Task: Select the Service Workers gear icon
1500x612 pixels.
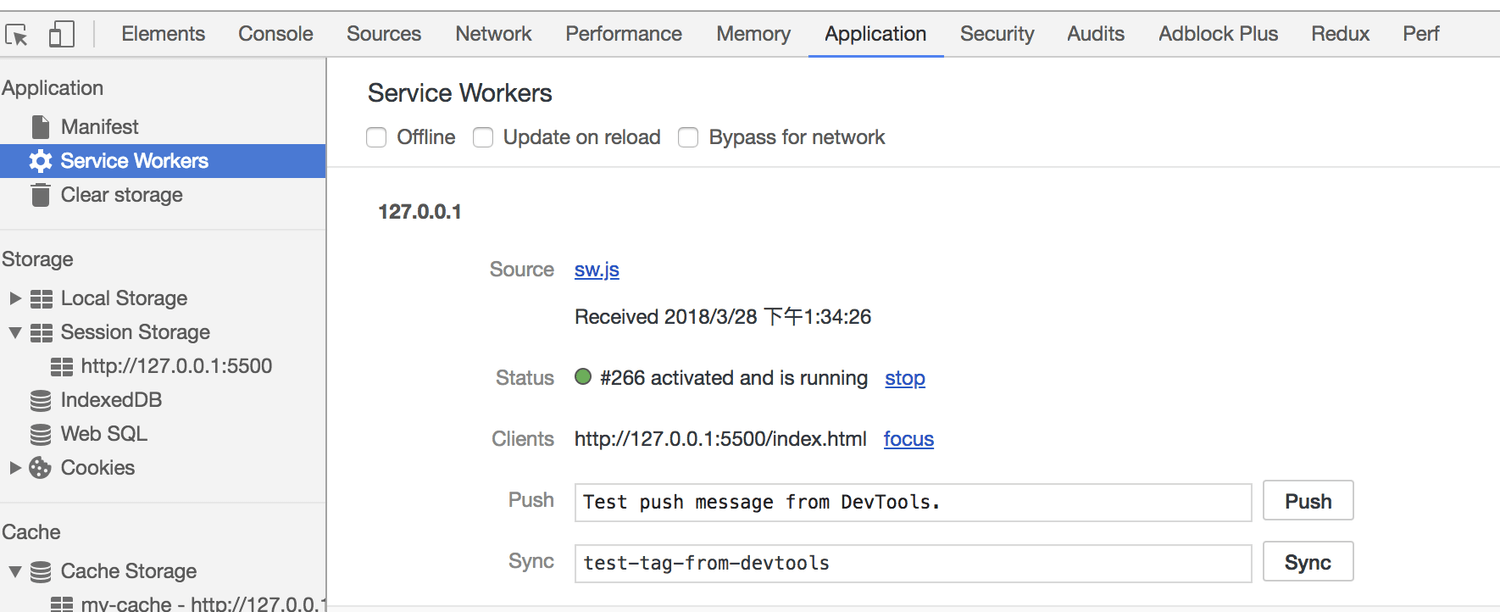Action: click(x=40, y=161)
